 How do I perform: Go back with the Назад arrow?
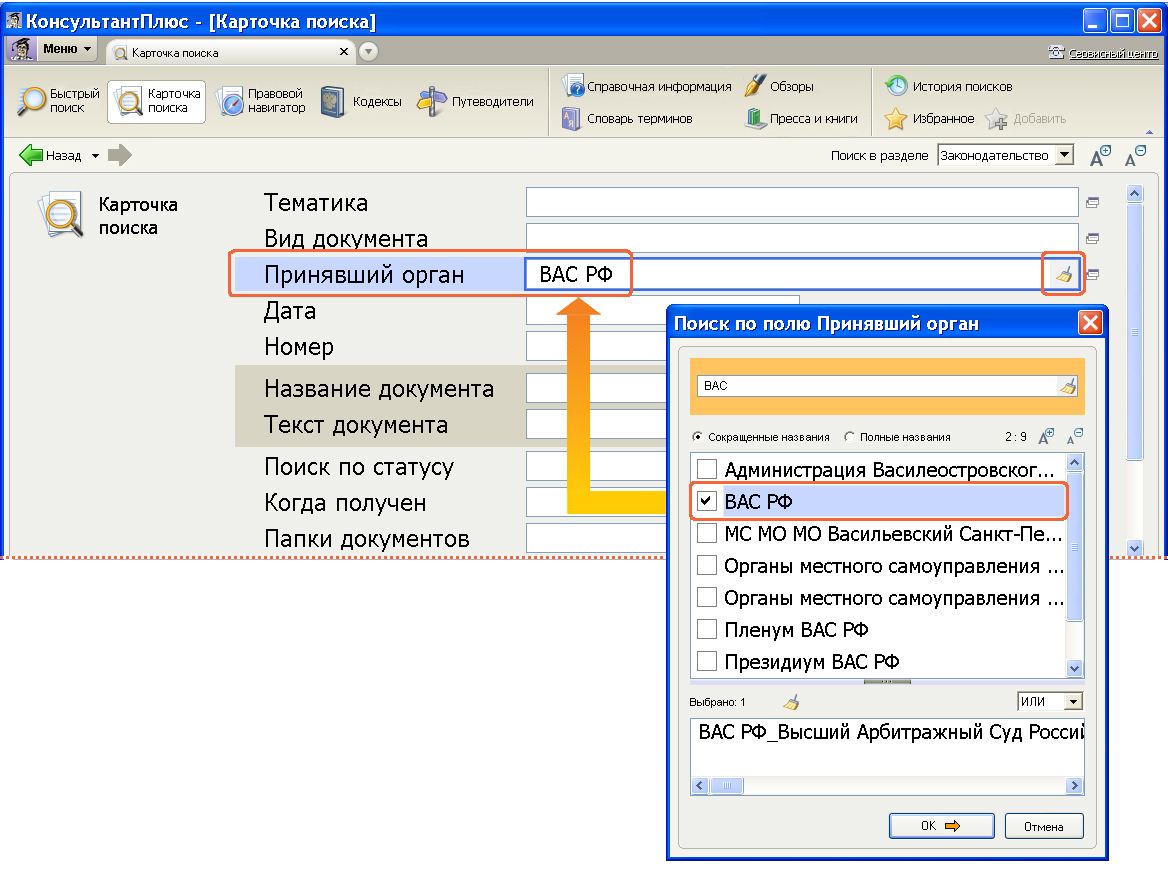(x=49, y=155)
